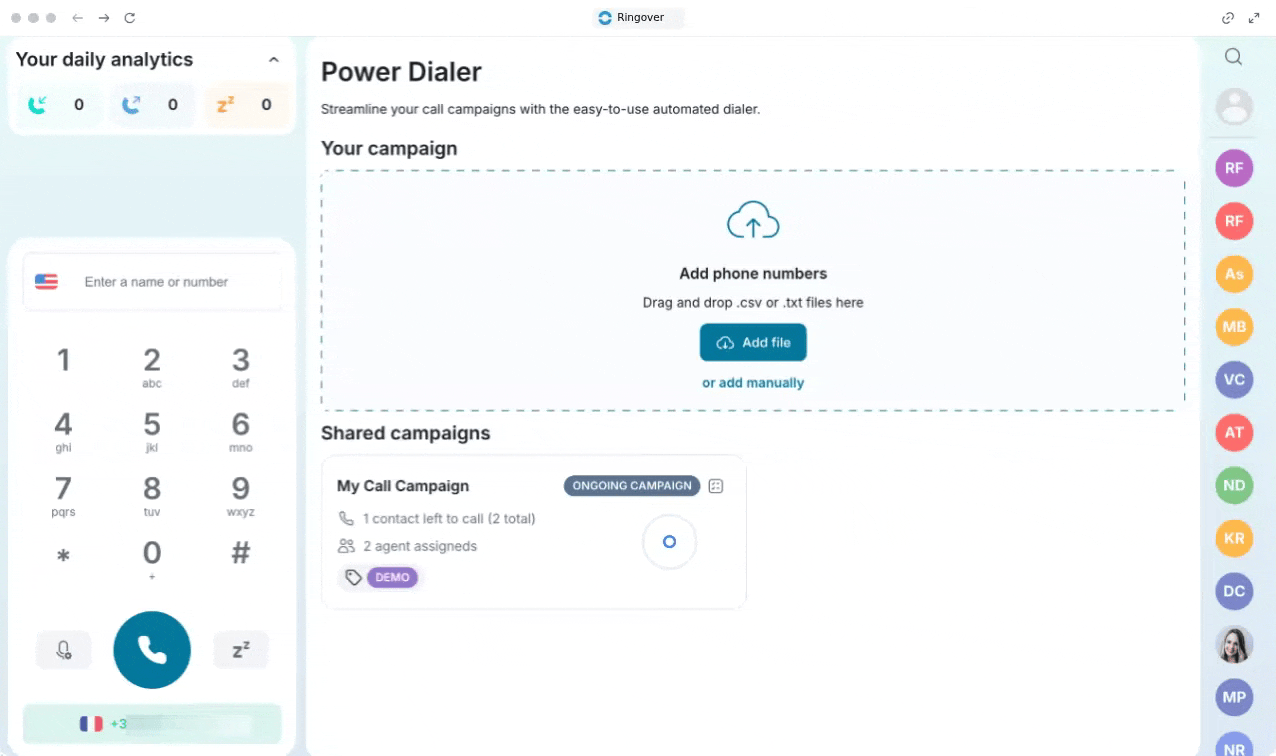Screen dimensions: 1276x756
Task: Click dialpad key 5
Action: point(152,430)
